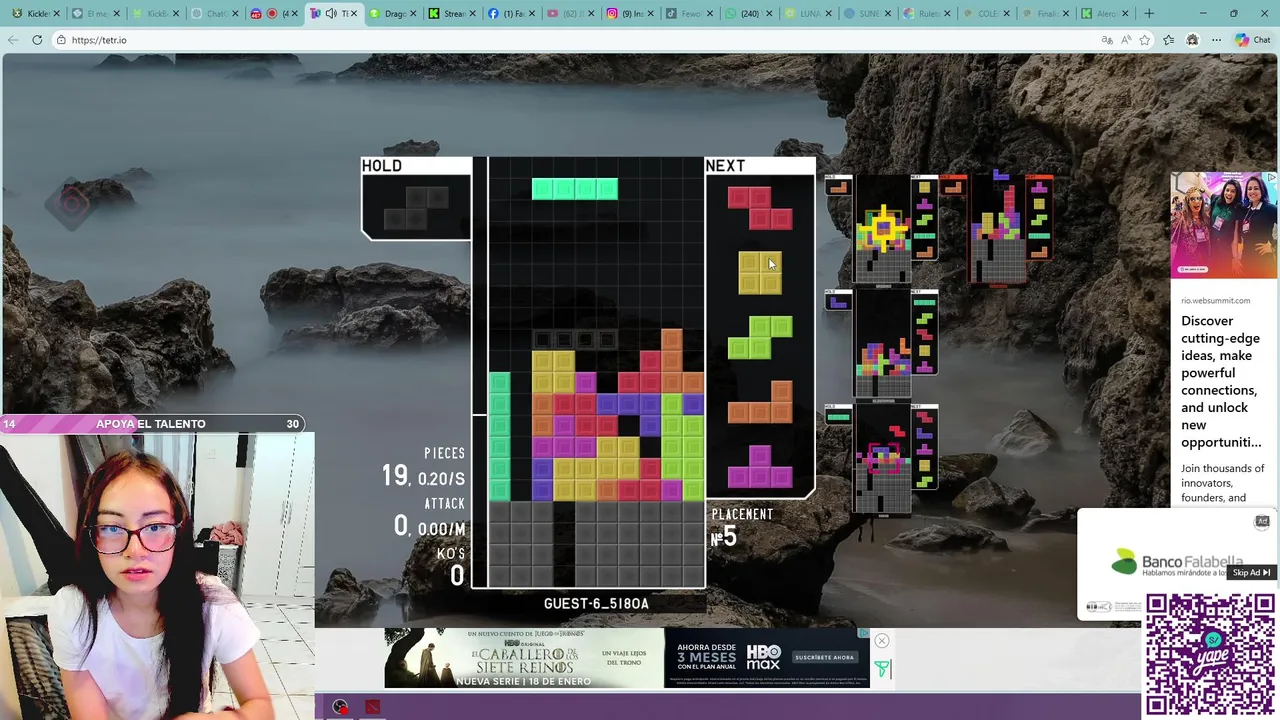Click the GUEST-6_5180A player name
The width and height of the screenshot is (1280, 720).
coord(596,603)
